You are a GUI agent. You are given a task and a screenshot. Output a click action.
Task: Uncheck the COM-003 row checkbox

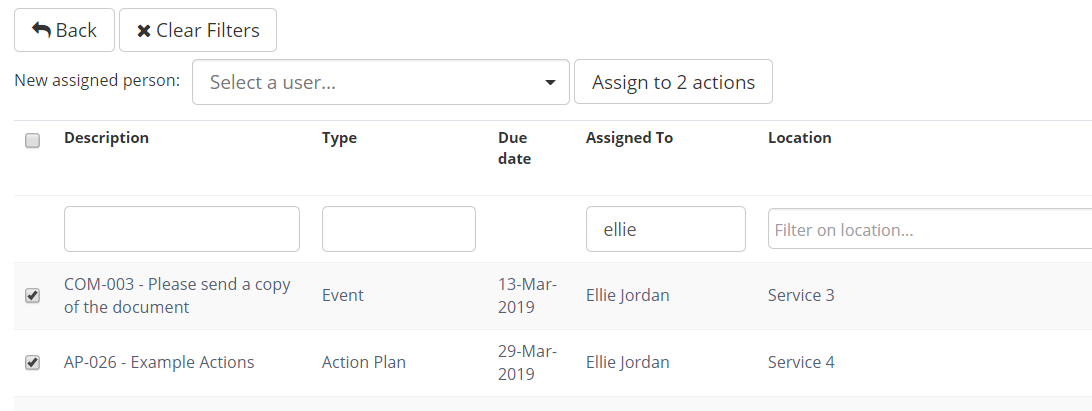(32, 296)
